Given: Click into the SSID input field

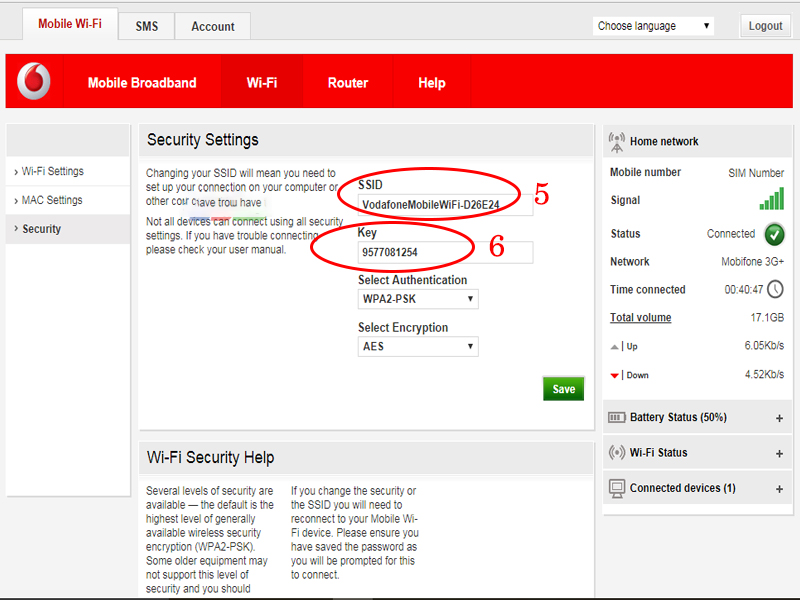Looking at the screenshot, I should 445,204.
